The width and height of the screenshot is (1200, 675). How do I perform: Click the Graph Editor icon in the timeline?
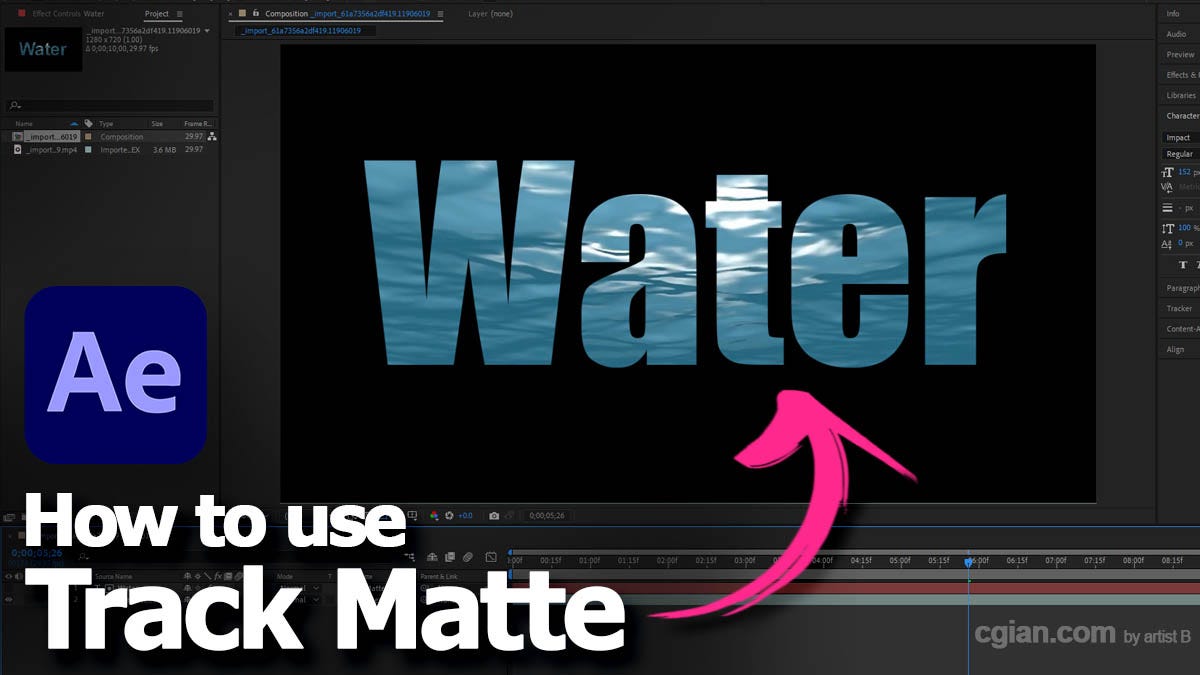pyautogui.click(x=490, y=558)
